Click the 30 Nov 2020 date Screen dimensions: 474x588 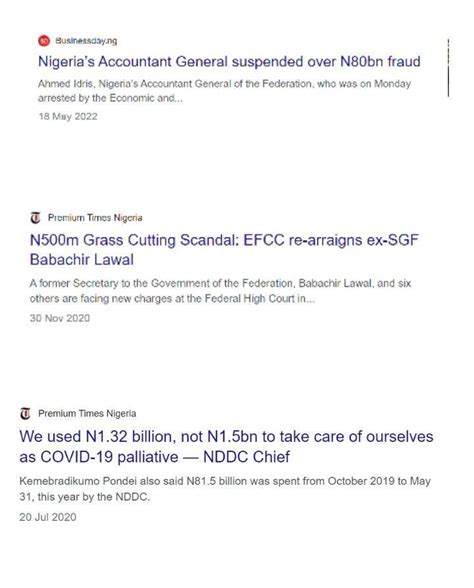pos(60,318)
